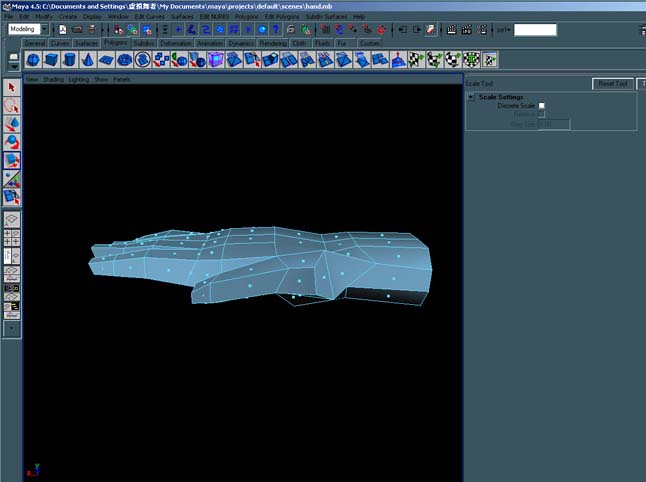Switch to single perspective view layout
This screenshot has height=482, width=646.
(12, 219)
